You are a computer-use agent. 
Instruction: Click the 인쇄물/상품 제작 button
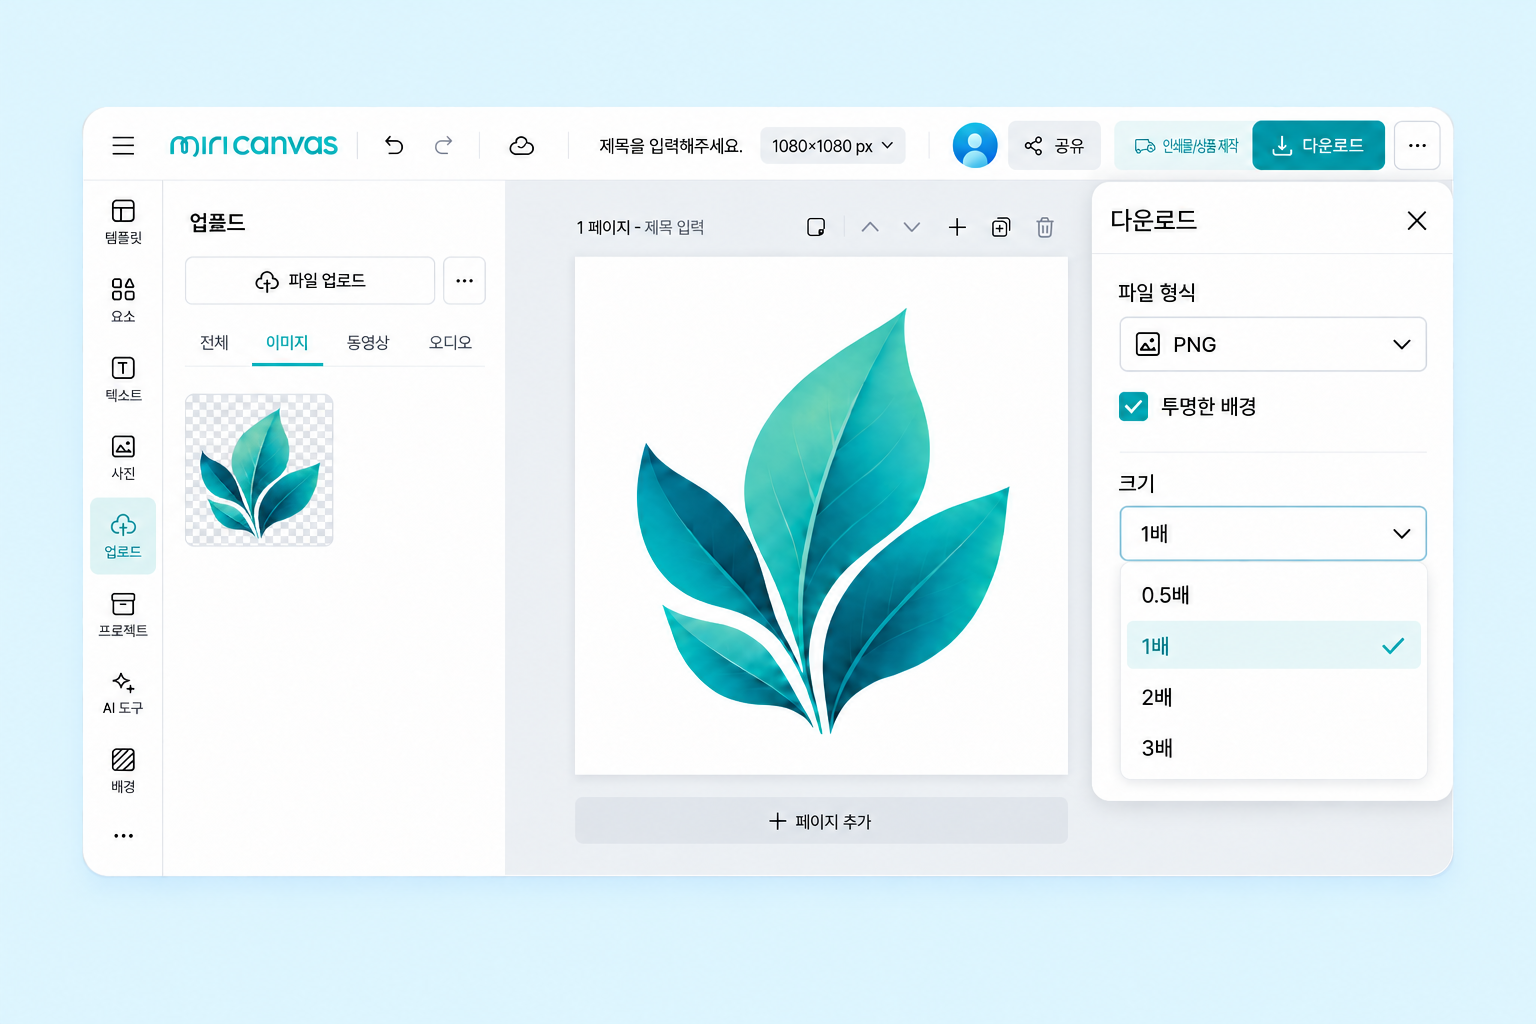(1185, 146)
